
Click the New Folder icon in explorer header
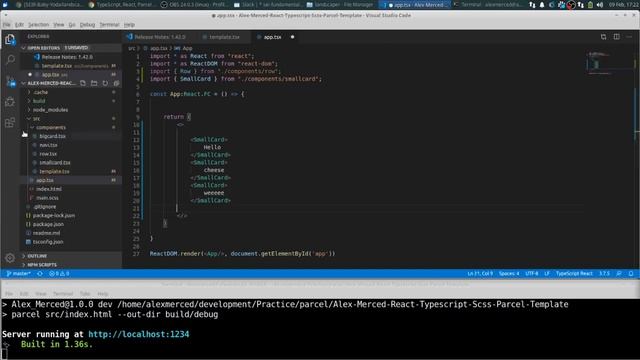click(94, 83)
